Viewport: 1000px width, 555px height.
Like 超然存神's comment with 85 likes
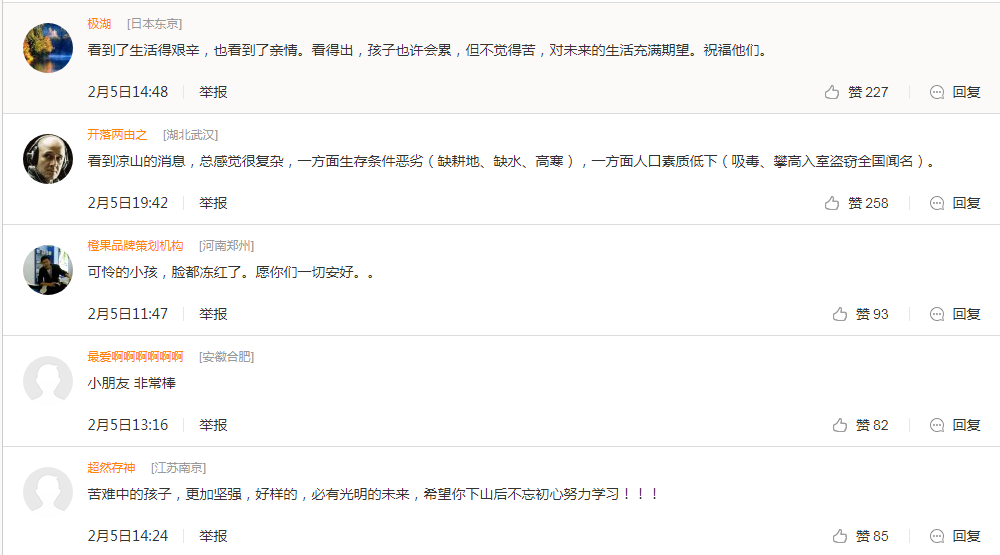(x=860, y=536)
